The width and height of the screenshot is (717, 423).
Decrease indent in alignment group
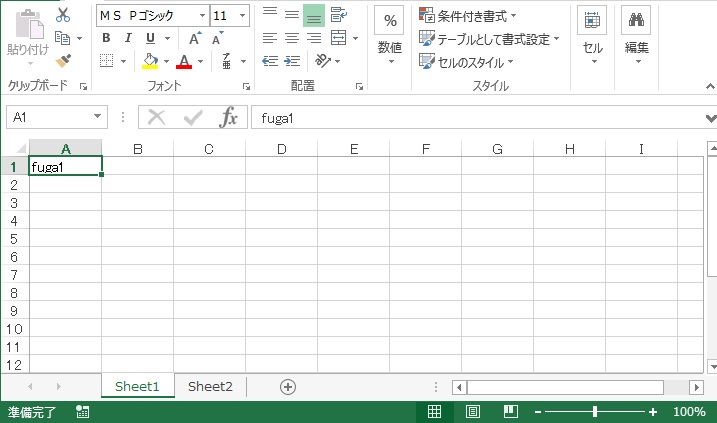point(270,61)
